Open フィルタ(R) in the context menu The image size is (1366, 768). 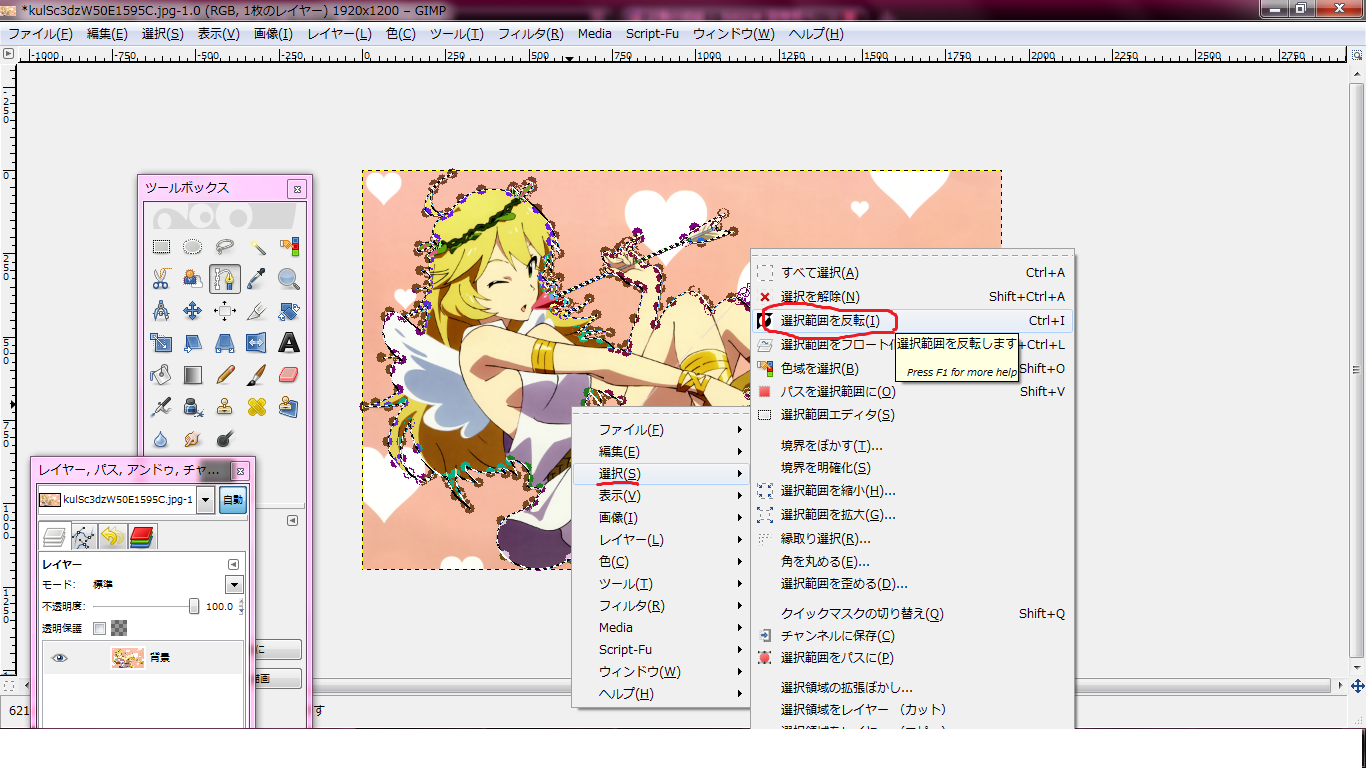(660, 606)
